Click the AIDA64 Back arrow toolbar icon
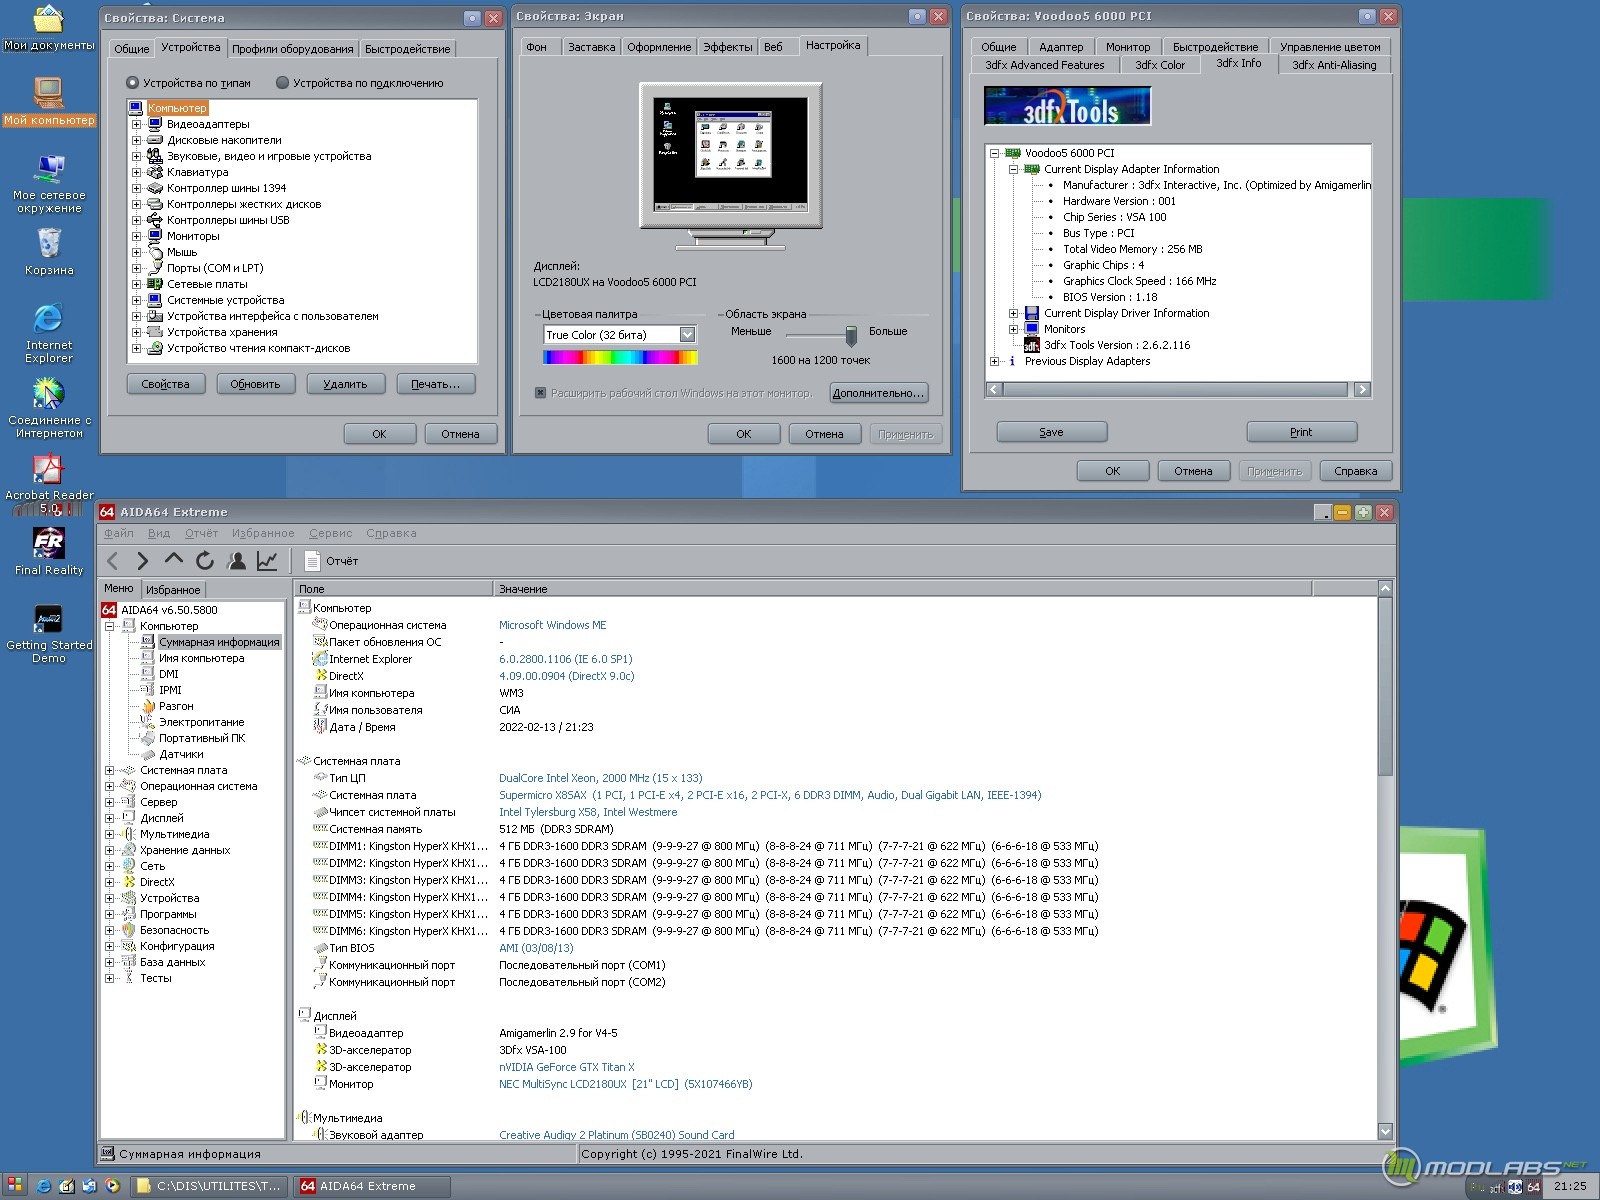The width and height of the screenshot is (1600, 1200). click(x=113, y=561)
